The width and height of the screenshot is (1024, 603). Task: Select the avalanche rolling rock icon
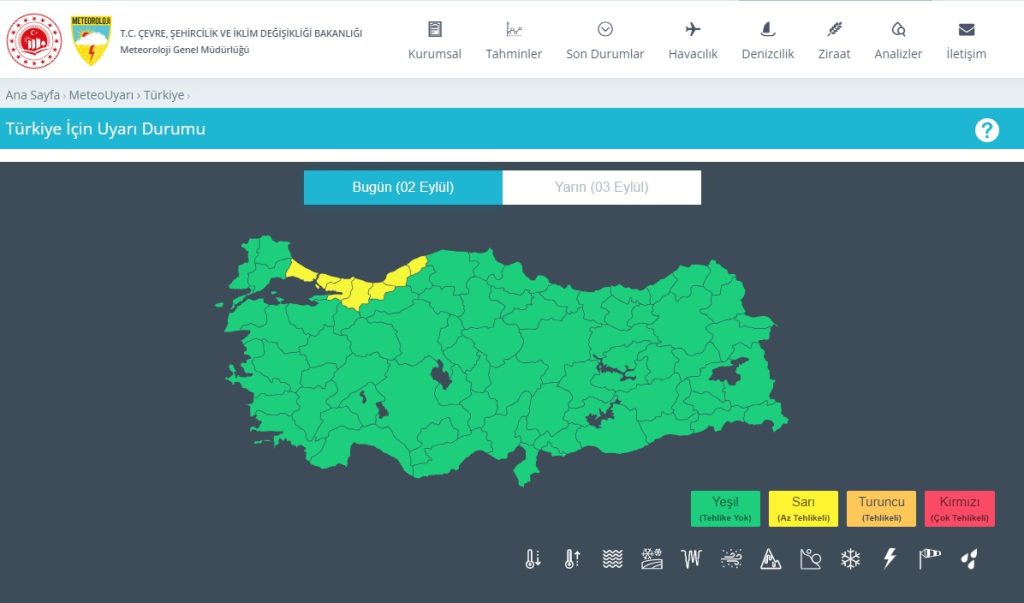click(x=810, y=559)
